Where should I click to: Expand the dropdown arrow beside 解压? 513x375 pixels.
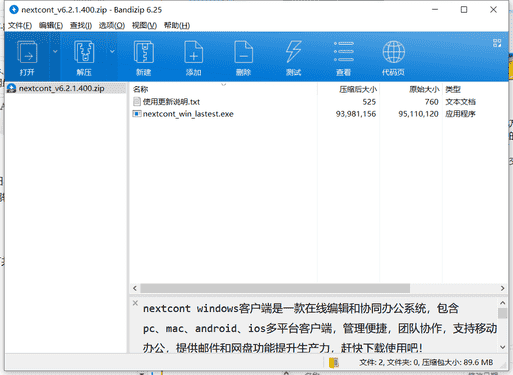(112, 51)
